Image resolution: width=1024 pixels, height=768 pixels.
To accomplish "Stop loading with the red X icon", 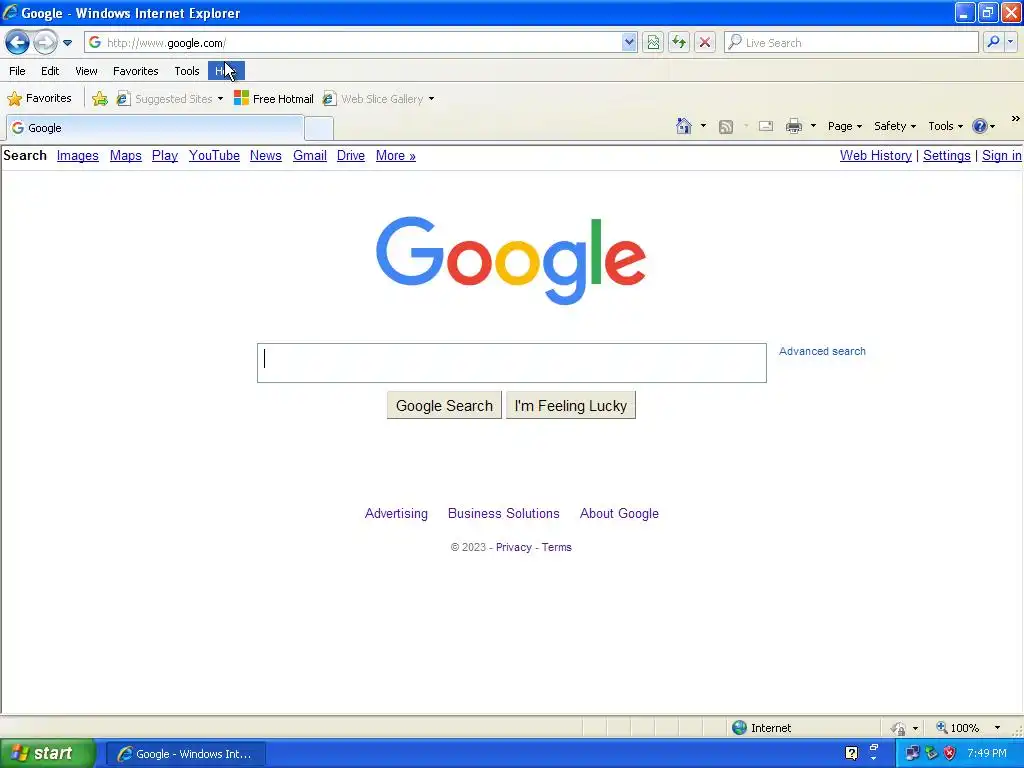I will pyautogui.click(x=705, y=42).
